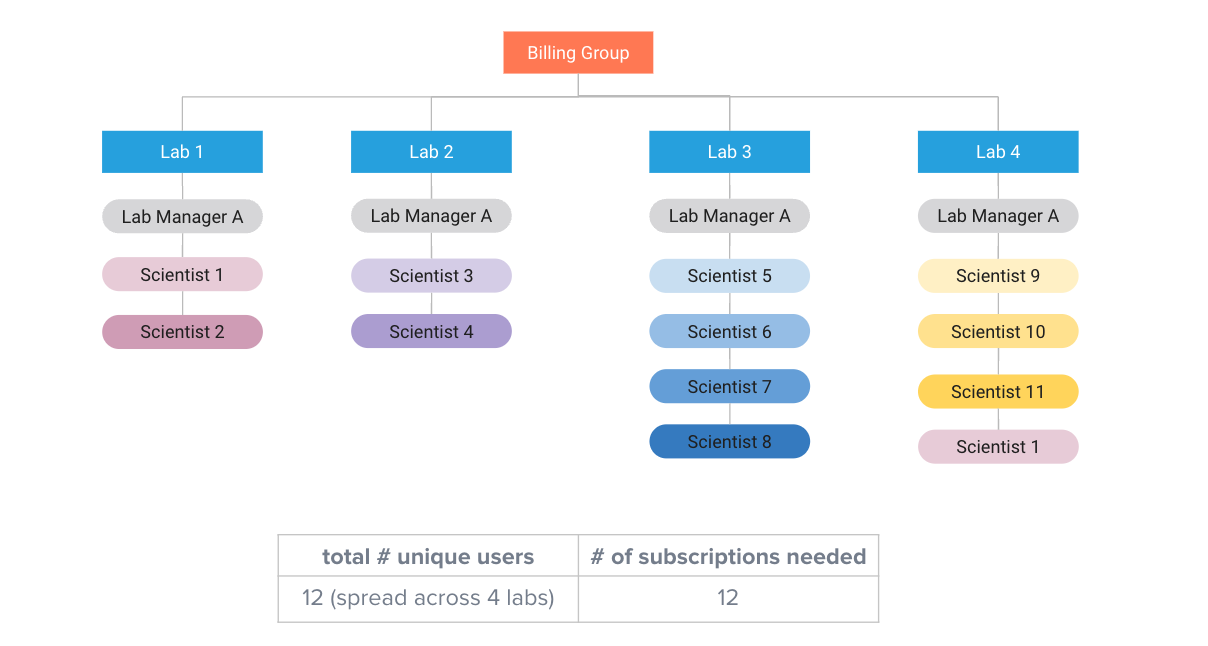Viewport: 1208px width, 646px height.
Task: Click the Scientist 3 lavender pill
Action: (x=431, y=276)
